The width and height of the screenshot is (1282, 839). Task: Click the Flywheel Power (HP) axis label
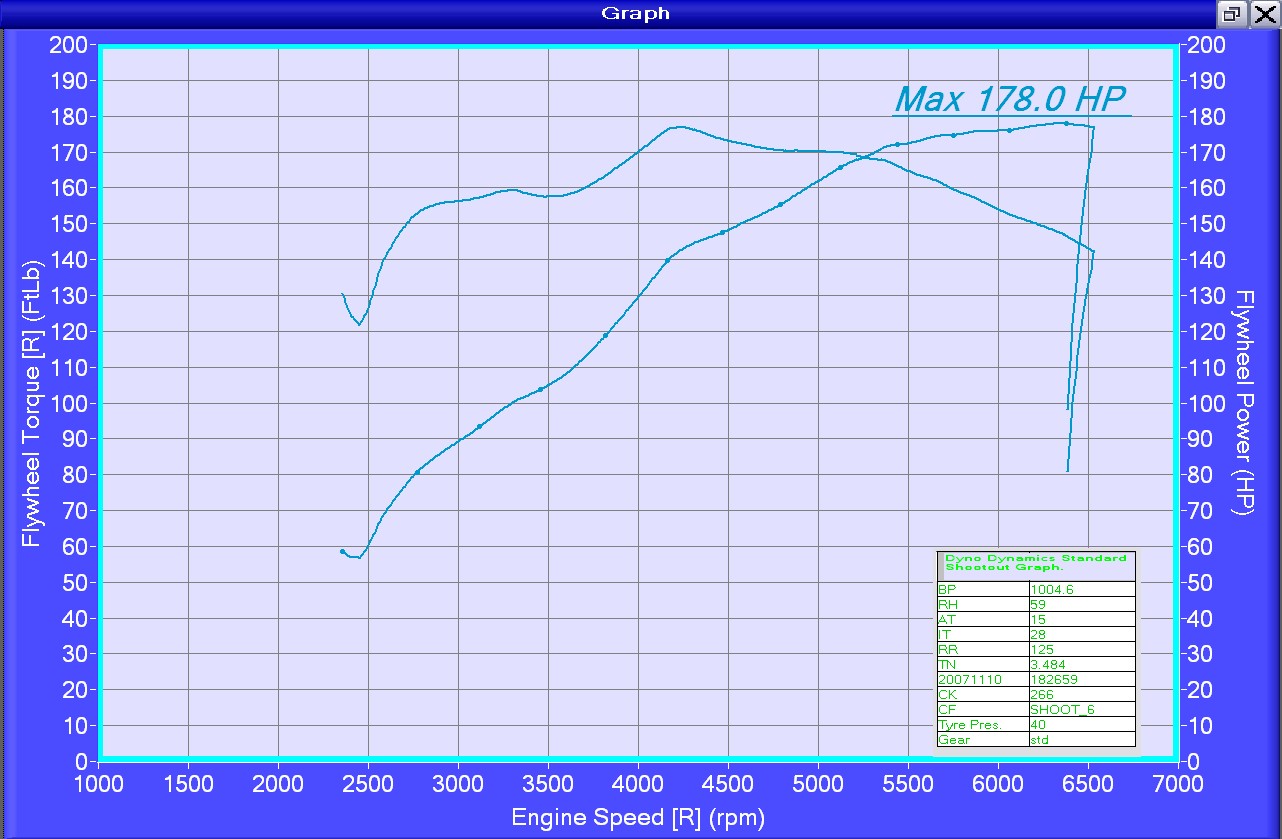coord(1245,403)
